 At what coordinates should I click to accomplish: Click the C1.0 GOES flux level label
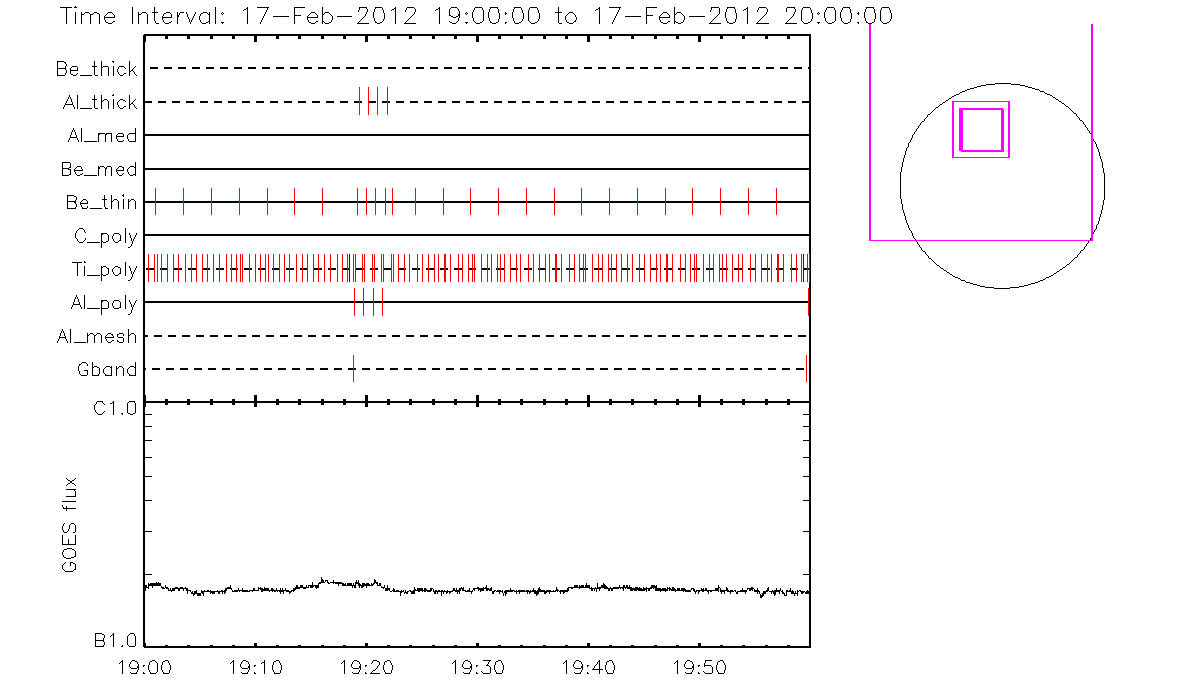(x=116, y=408)
